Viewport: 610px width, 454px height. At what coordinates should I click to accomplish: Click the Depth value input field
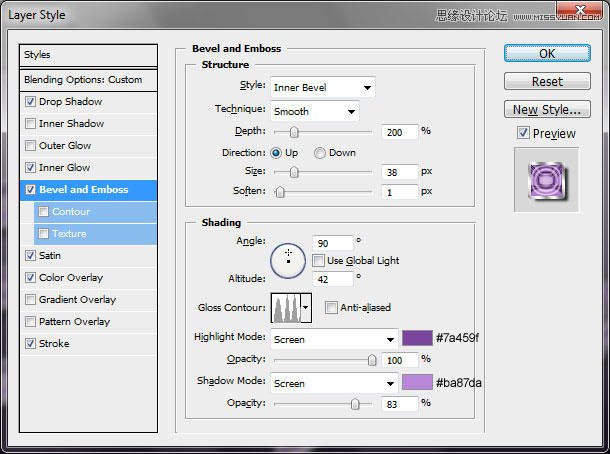click(400, 132)
